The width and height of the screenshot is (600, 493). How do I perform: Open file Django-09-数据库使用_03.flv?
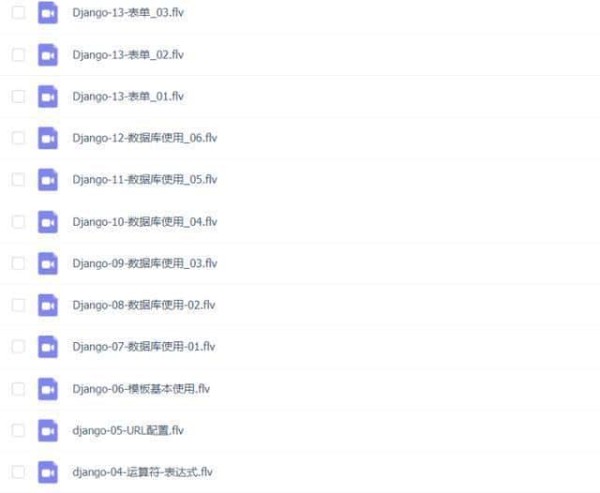(145, 263)
